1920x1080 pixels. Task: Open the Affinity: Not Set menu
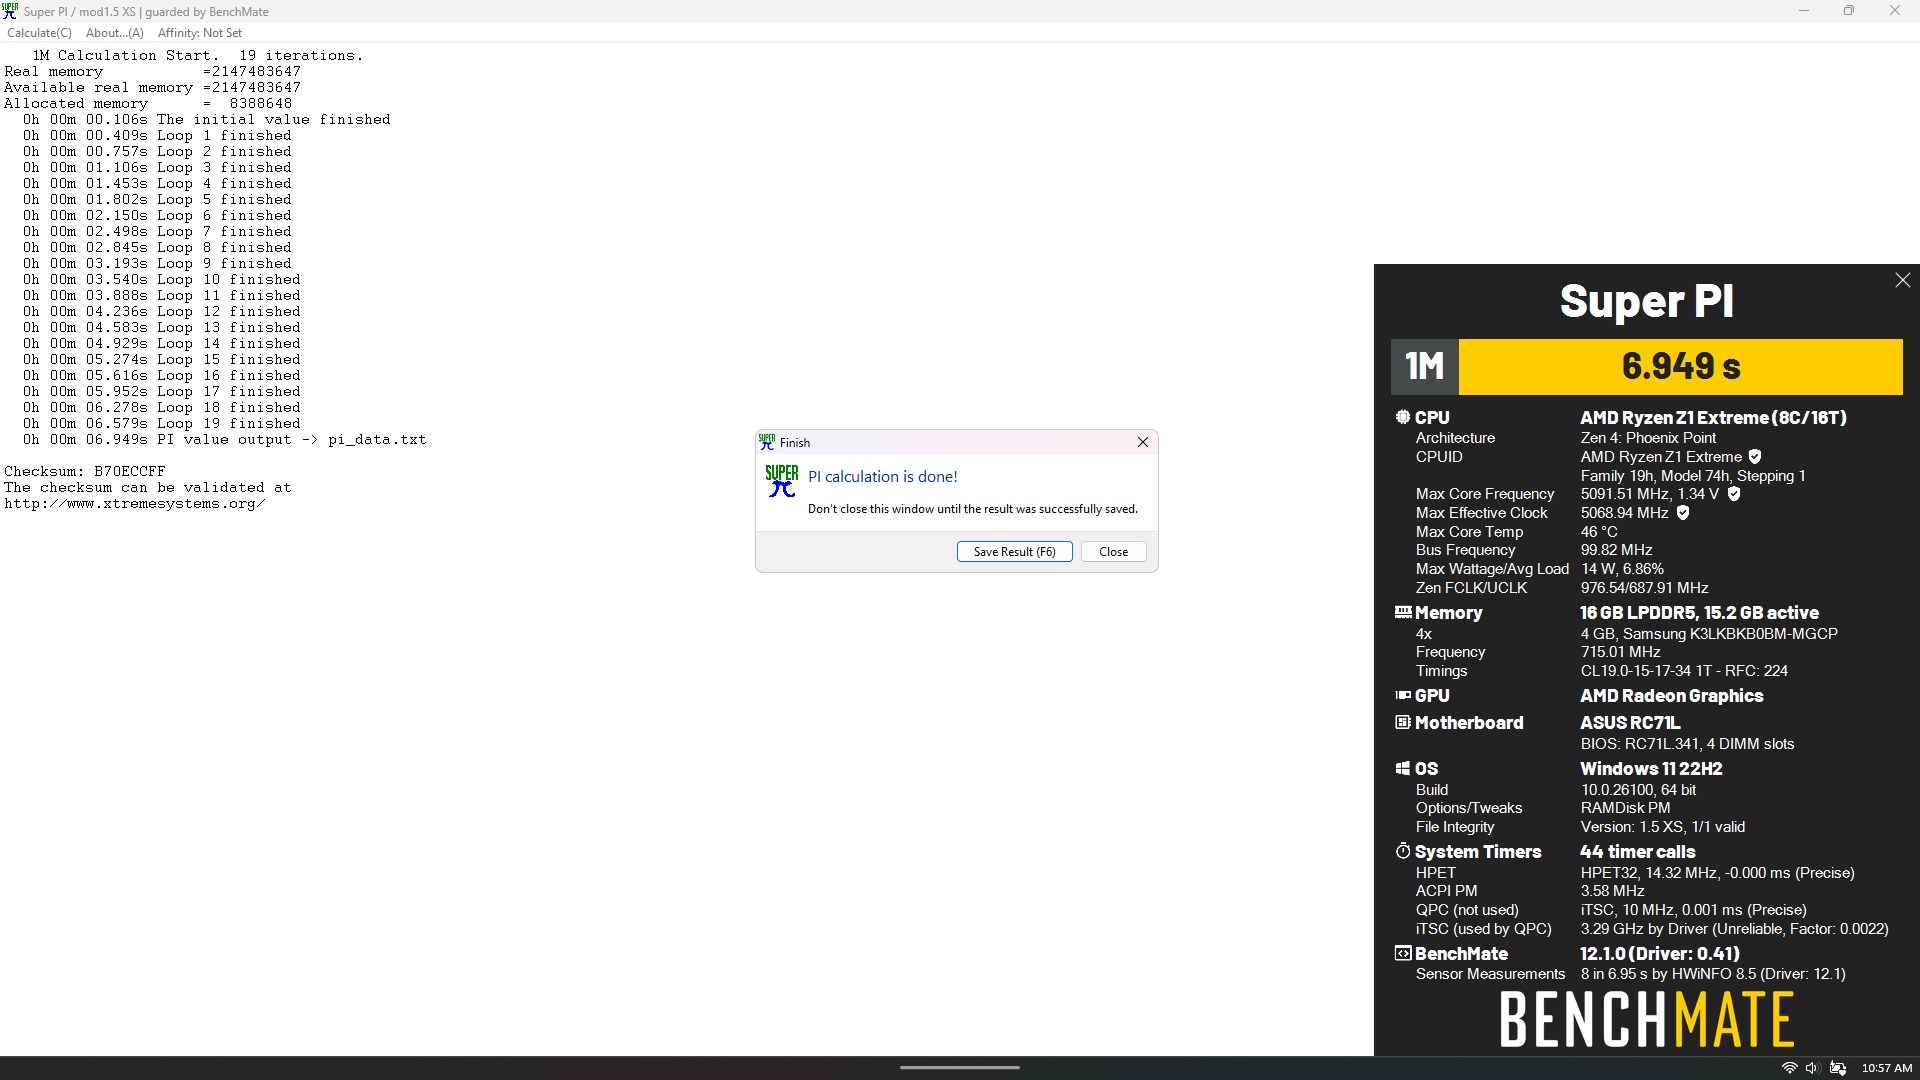[x=200, y=33]
